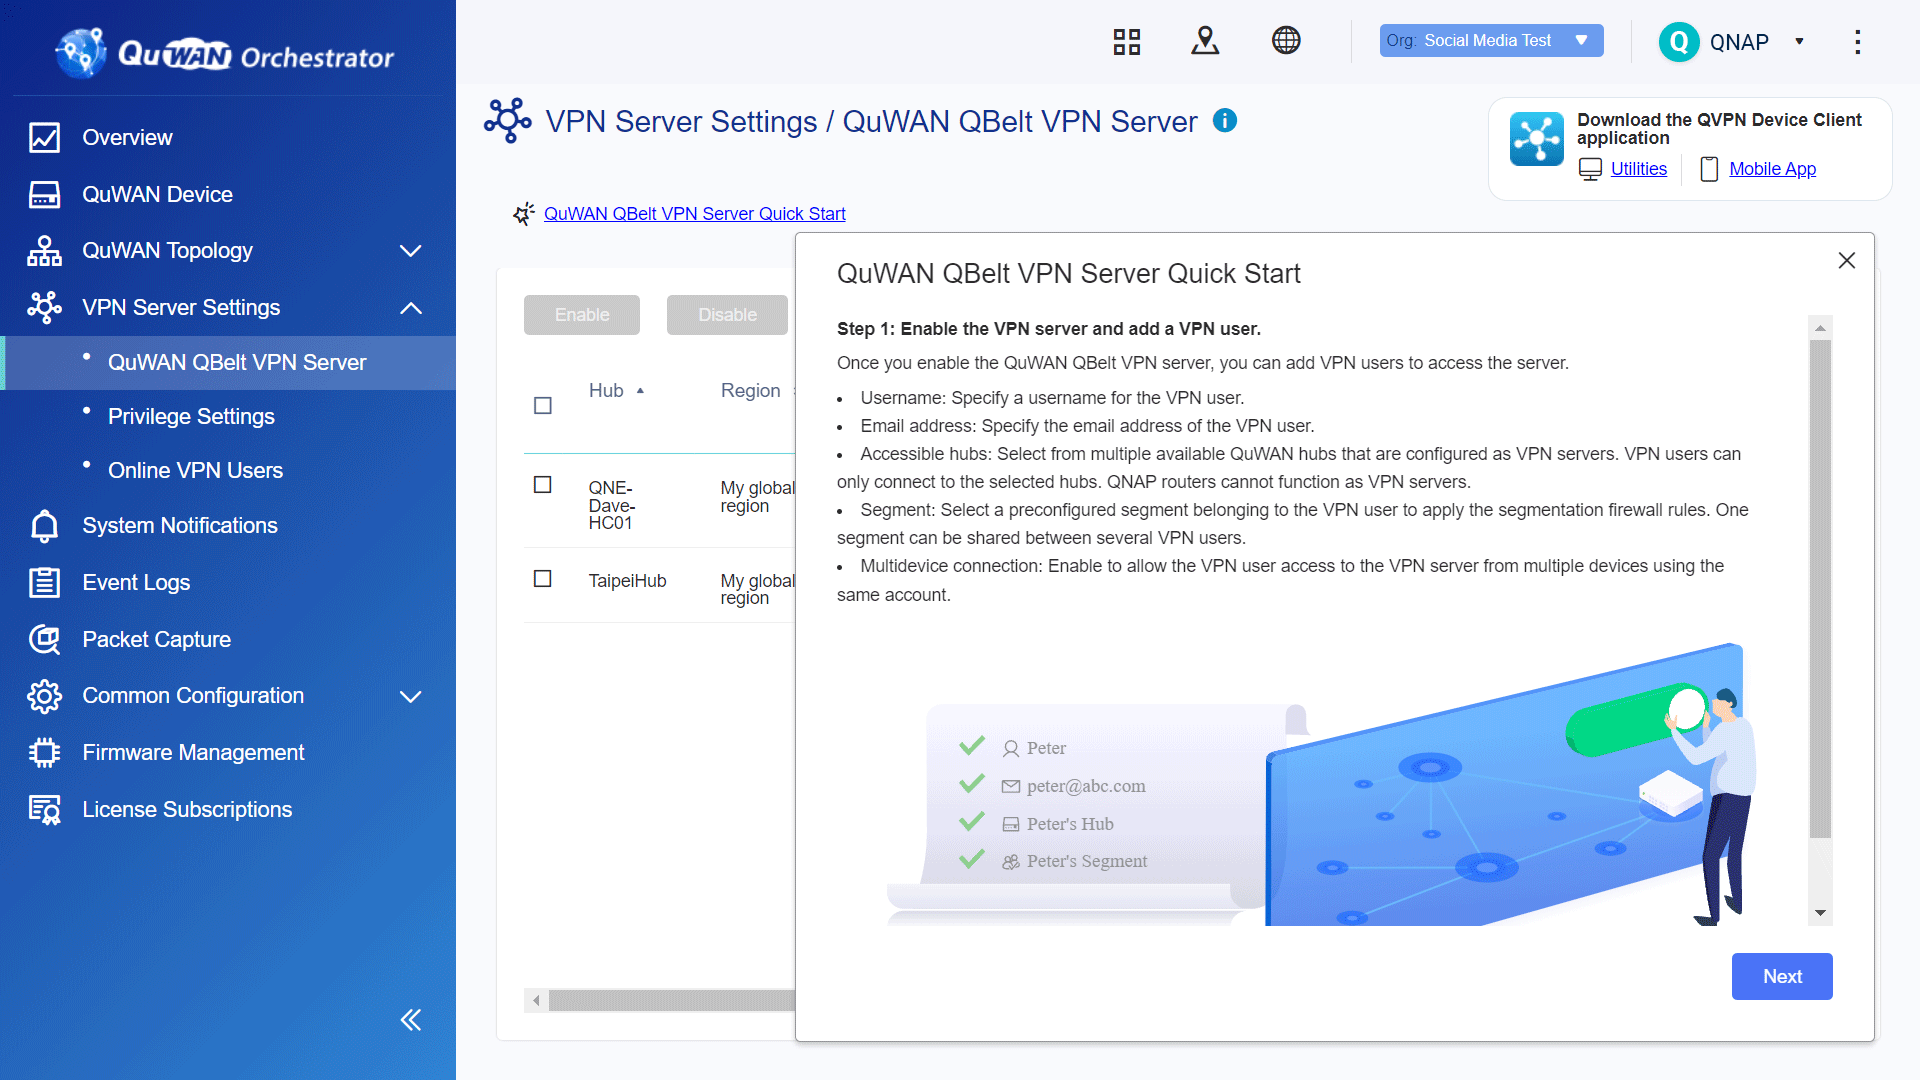The width and height of the screenshot is (1920, 1080).
Task: Click the QNE-Dave-HC01 hub name
Action: [x=611, y=505]
